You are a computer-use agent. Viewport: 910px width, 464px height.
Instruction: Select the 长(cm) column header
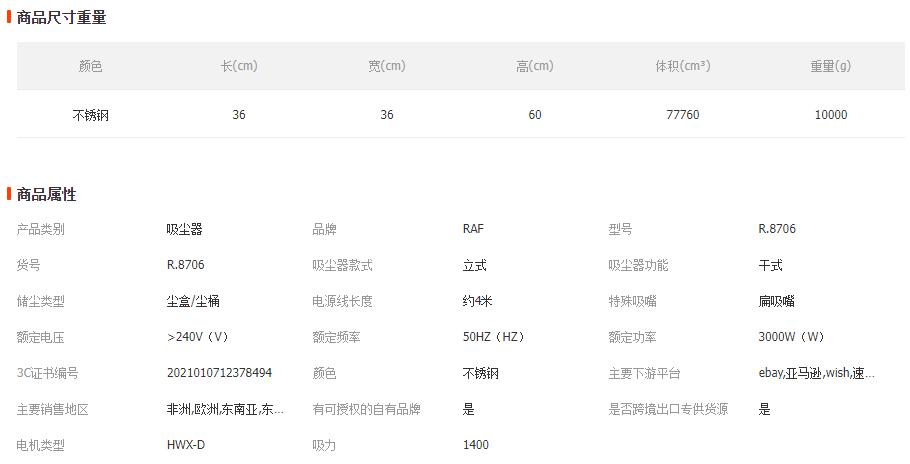pos(239,66)
